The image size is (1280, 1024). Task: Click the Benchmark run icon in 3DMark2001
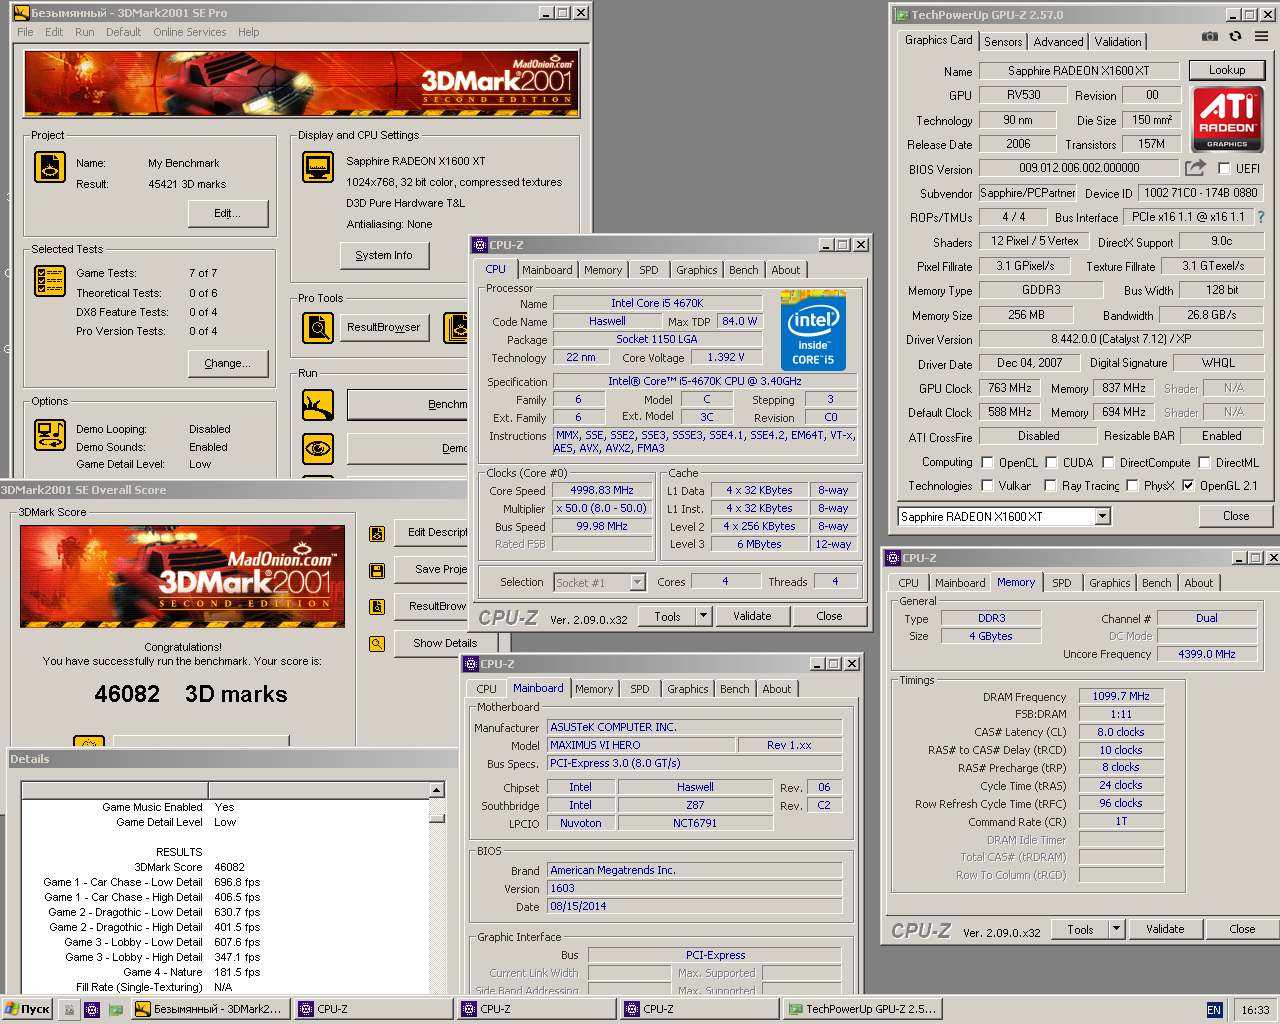click(318, 405)
